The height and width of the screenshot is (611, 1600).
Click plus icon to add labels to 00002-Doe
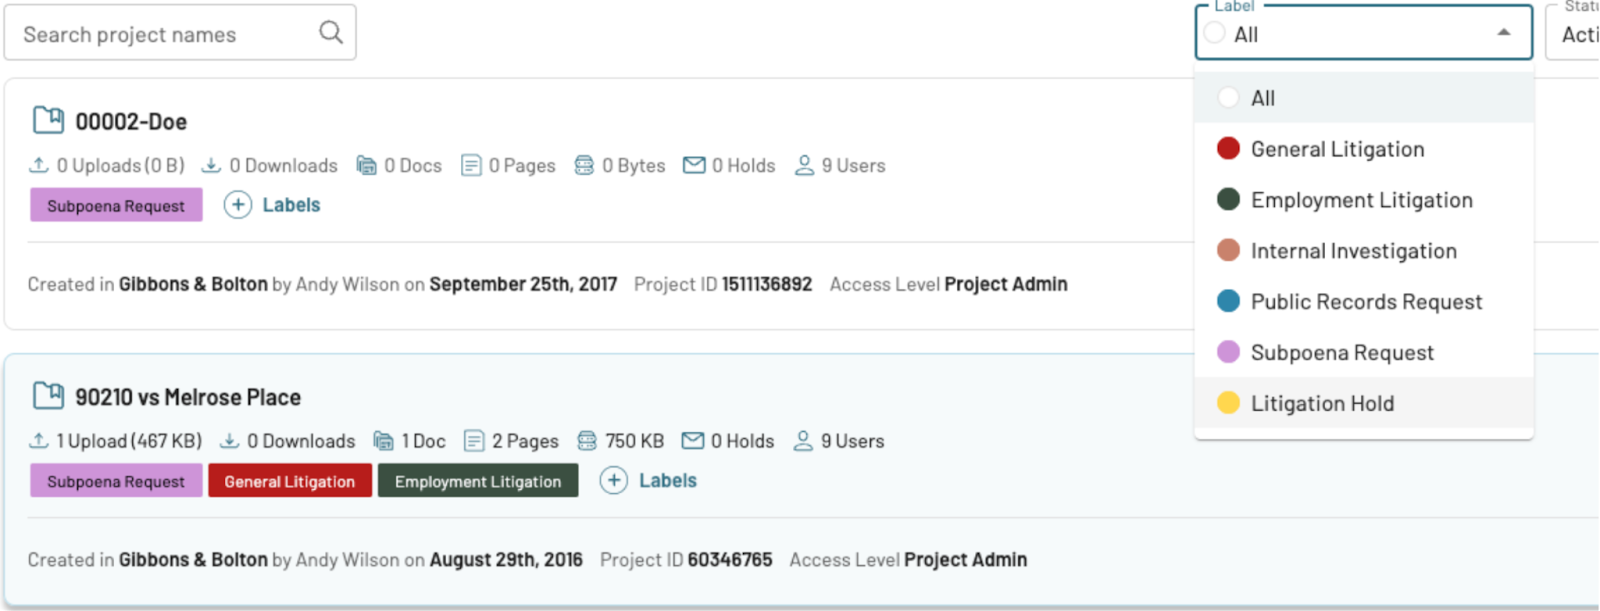tap(238, 205)
